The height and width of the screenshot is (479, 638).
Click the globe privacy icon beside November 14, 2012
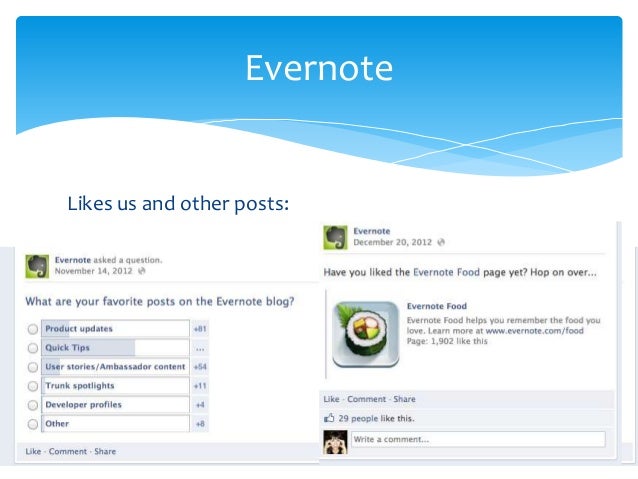[142, 271]
